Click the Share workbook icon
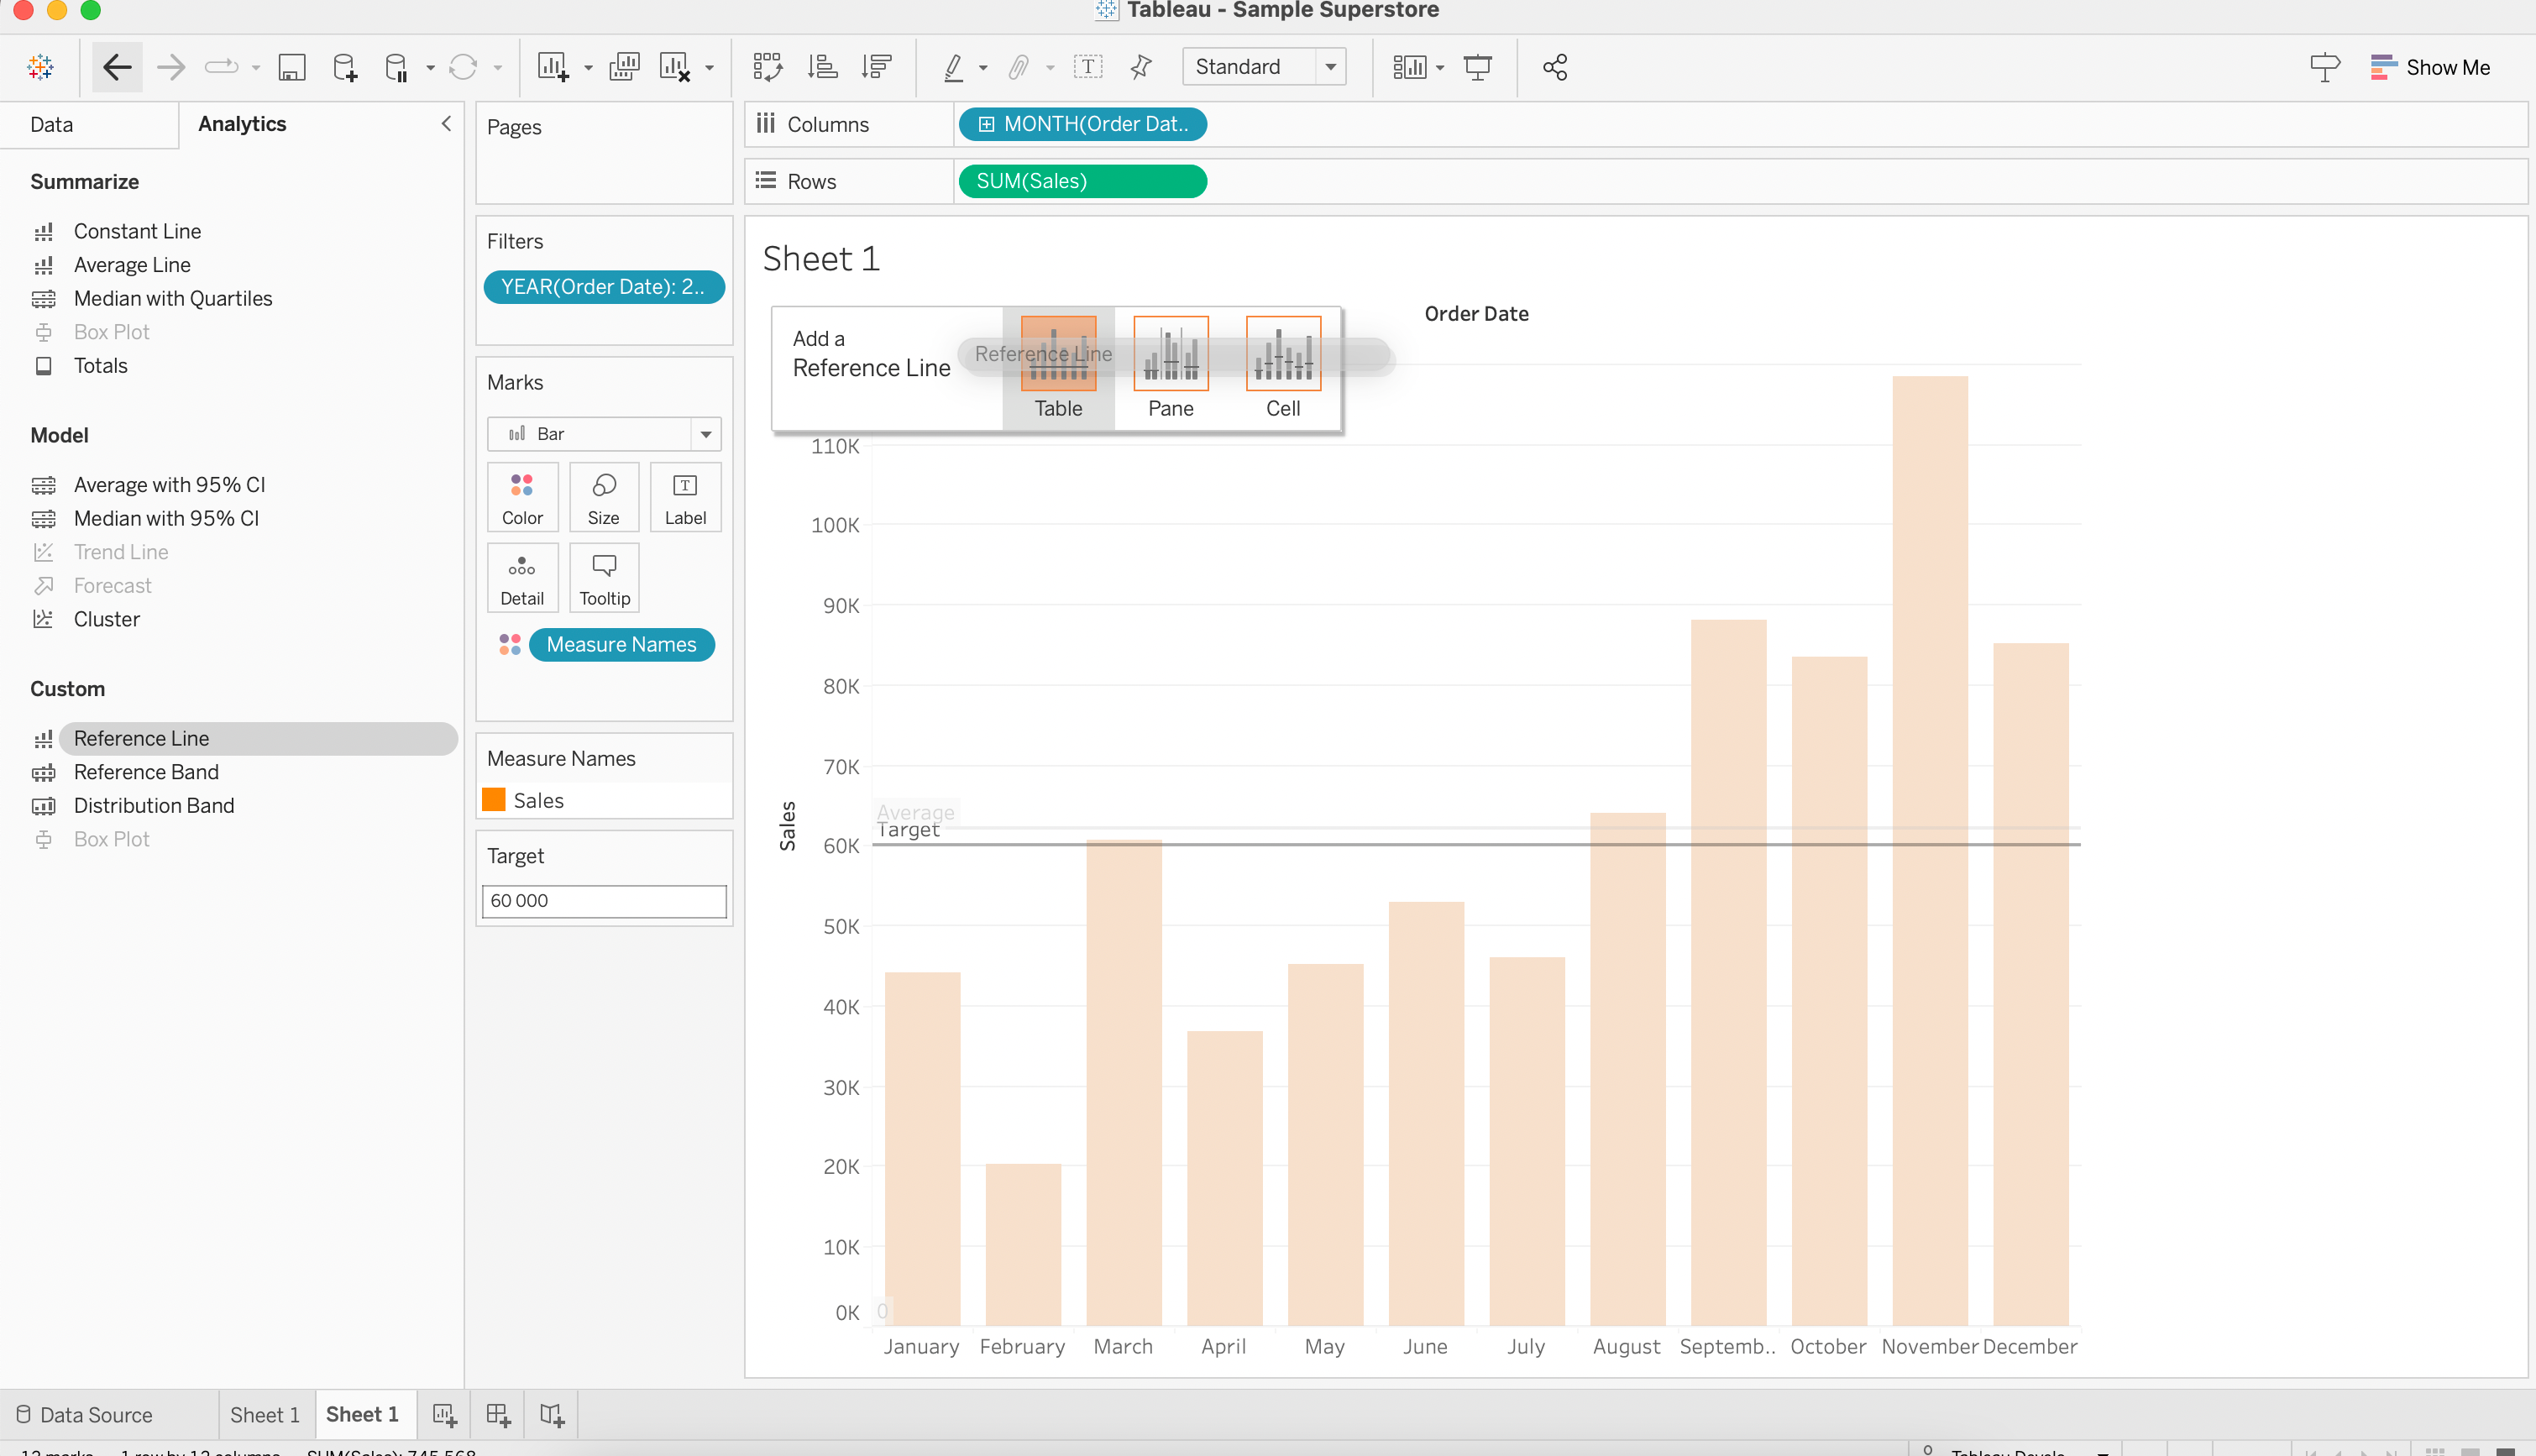 click(x=1555, y=67)
